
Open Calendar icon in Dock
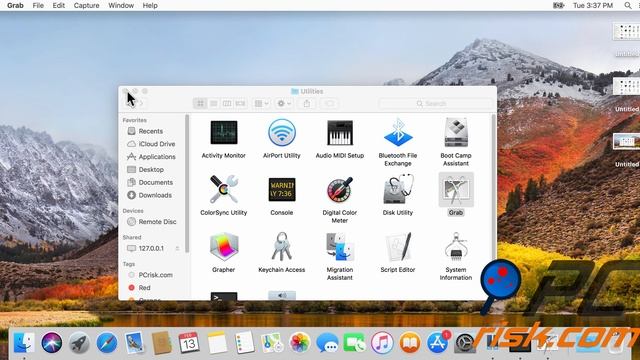coord(189,342)
